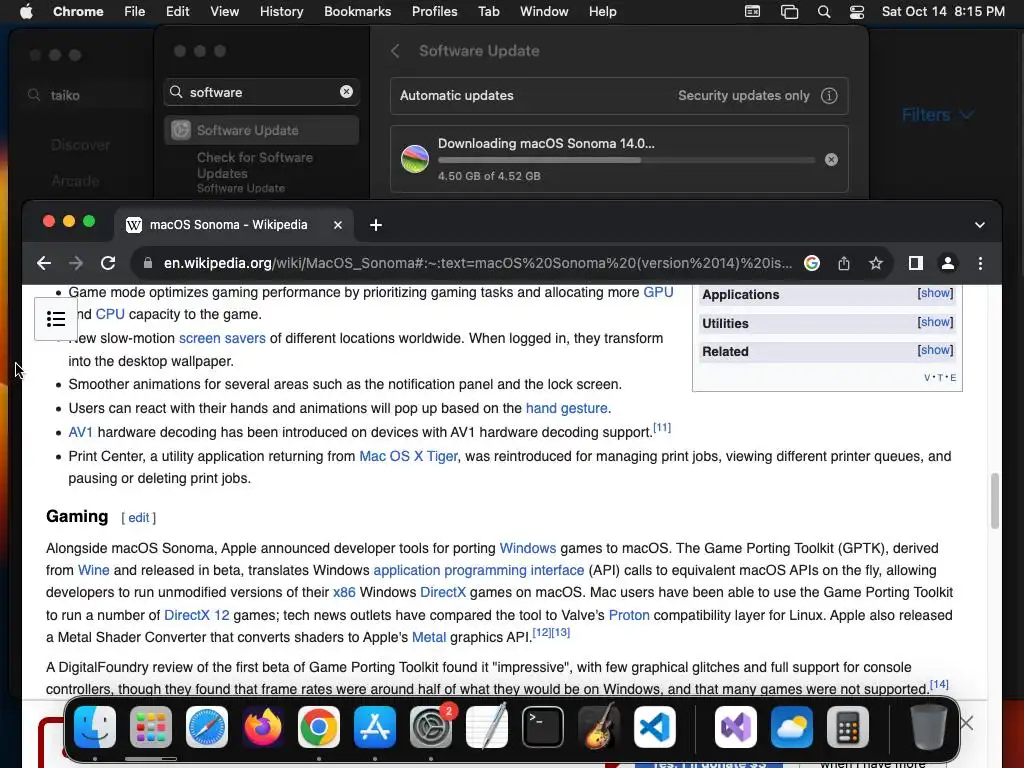Open the Chrome profile icon
Image resolution: width=1024 pixels, height=768 pixels.
coord(948,263)
